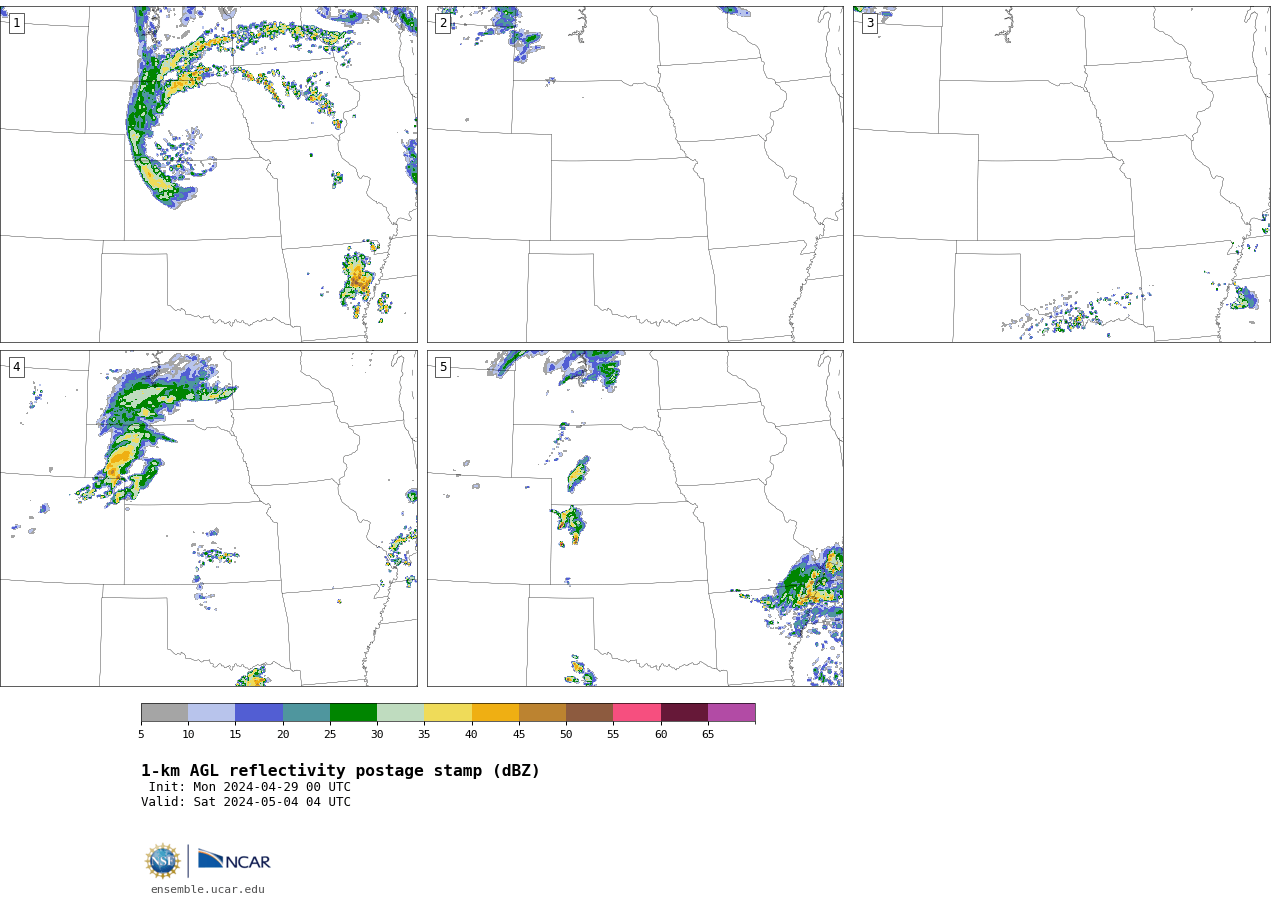Click the light blue 10-15 dBZ swatch
This screenshot has width=1280, height=901.
click(x=211, y=713)
